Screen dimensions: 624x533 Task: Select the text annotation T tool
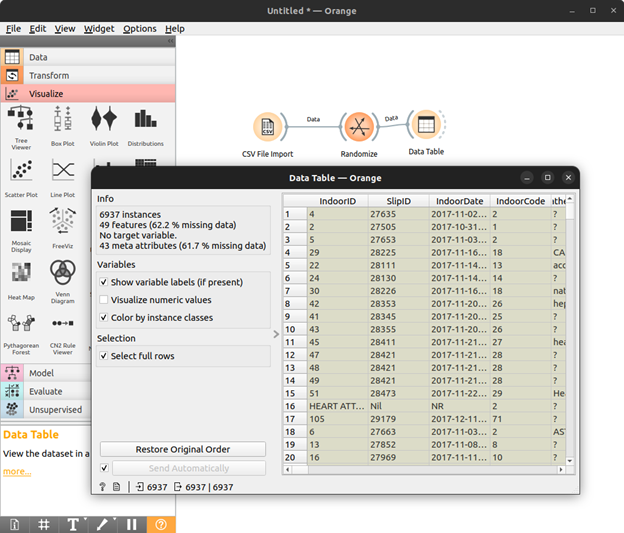point(73,525)
